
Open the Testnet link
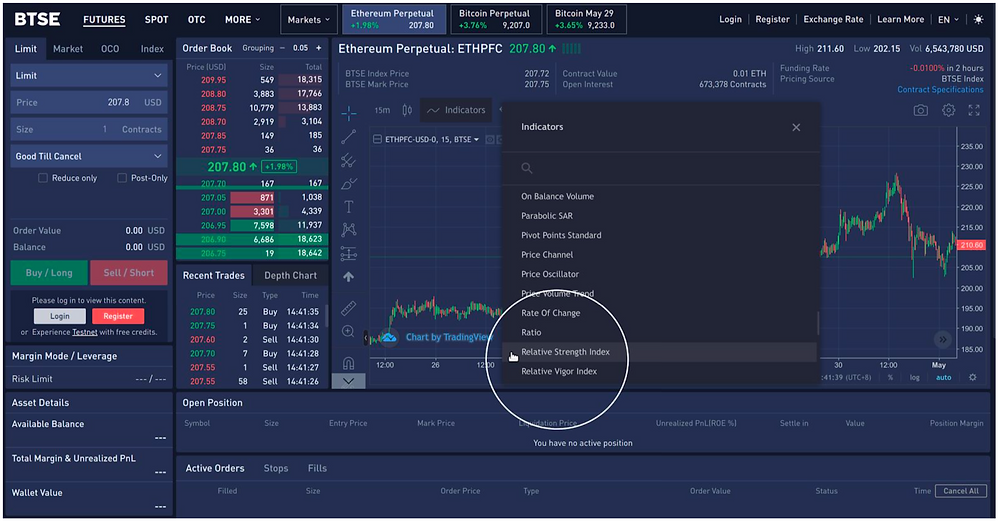(85, 332)
